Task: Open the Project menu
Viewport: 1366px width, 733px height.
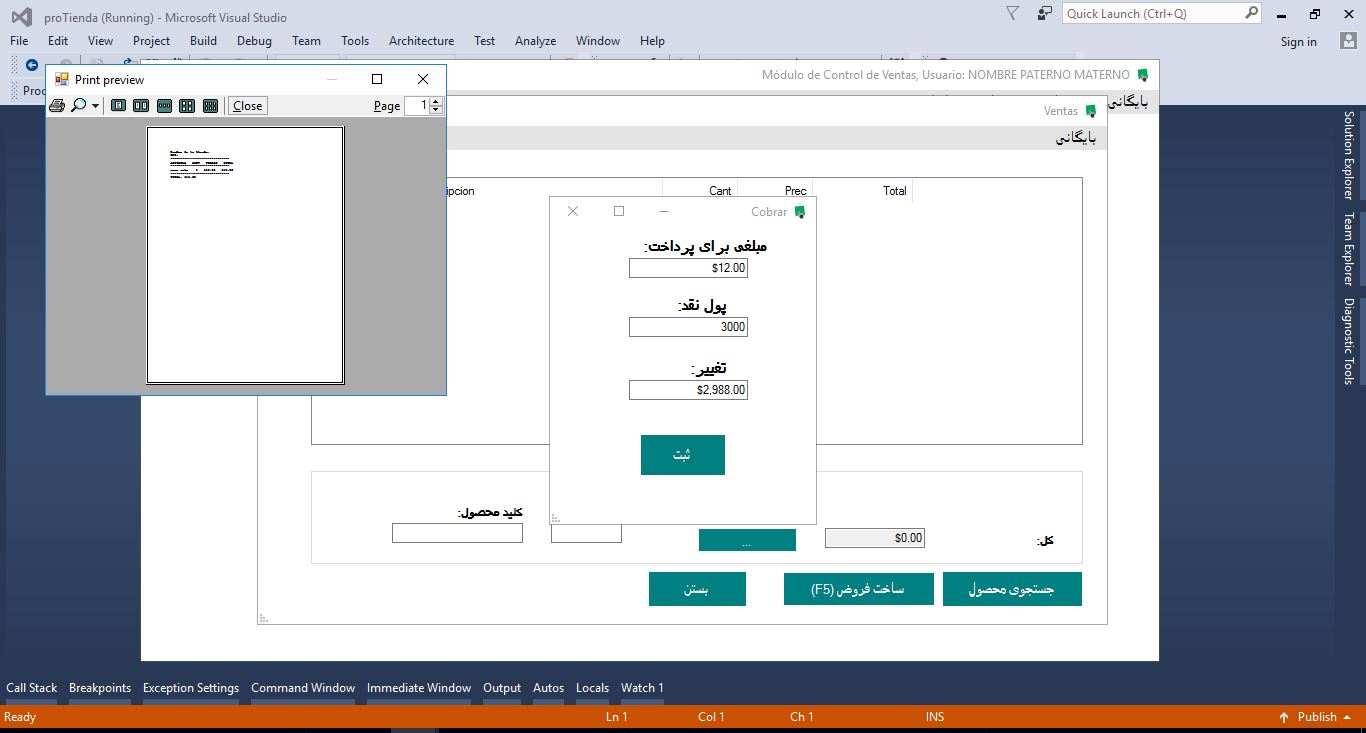Action: 151,41
